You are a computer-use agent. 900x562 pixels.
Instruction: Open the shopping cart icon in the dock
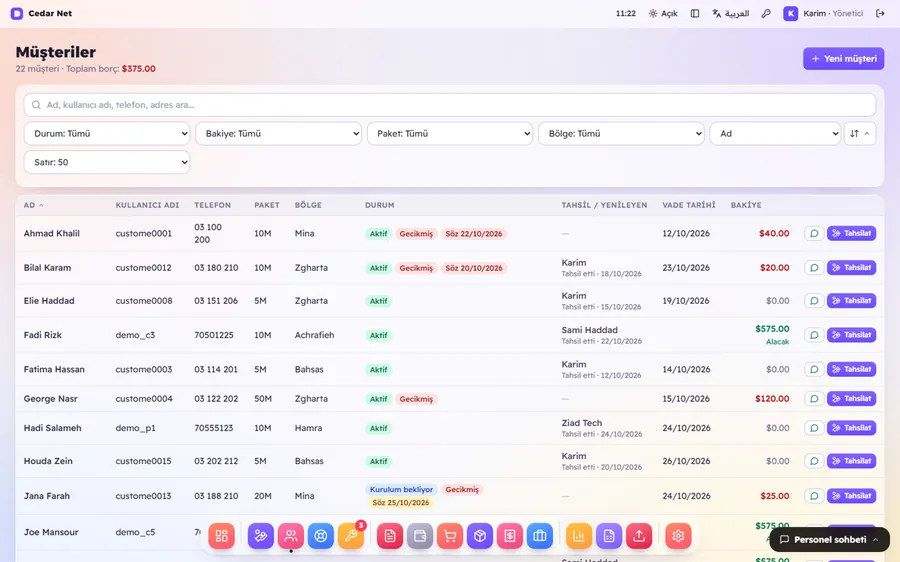tap(450, 536)
